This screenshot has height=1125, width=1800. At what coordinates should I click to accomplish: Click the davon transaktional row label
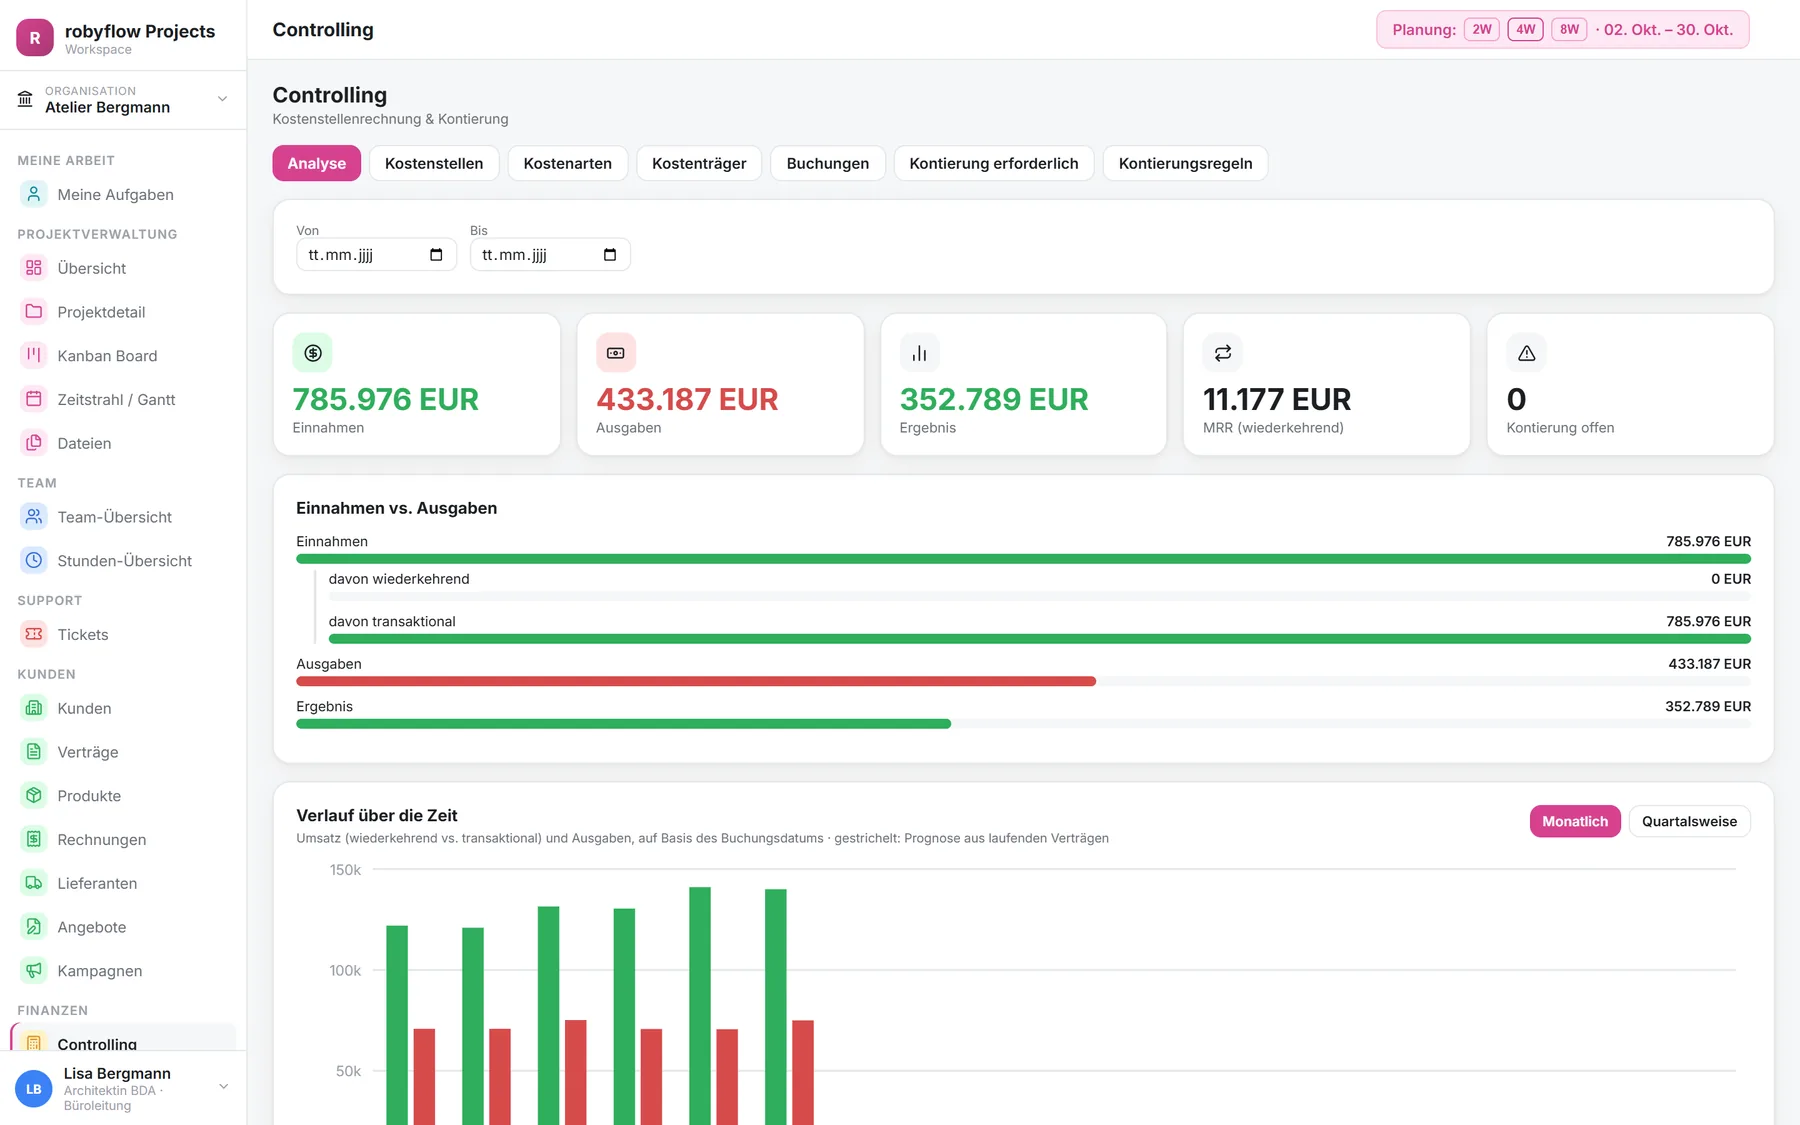[392, 621]
